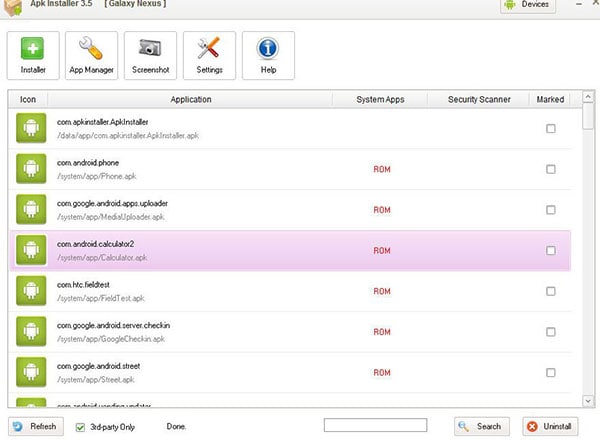Click the Android icon for com.google.android.apps.uploader

tap(31, 209)
